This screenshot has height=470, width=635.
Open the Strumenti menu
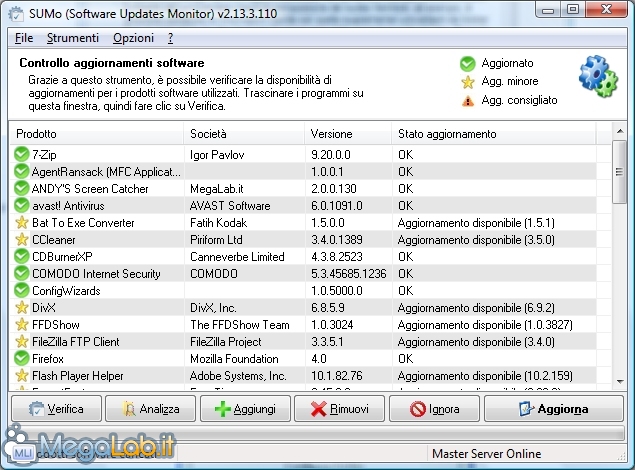pyautogui.click(x=72, y=38)
